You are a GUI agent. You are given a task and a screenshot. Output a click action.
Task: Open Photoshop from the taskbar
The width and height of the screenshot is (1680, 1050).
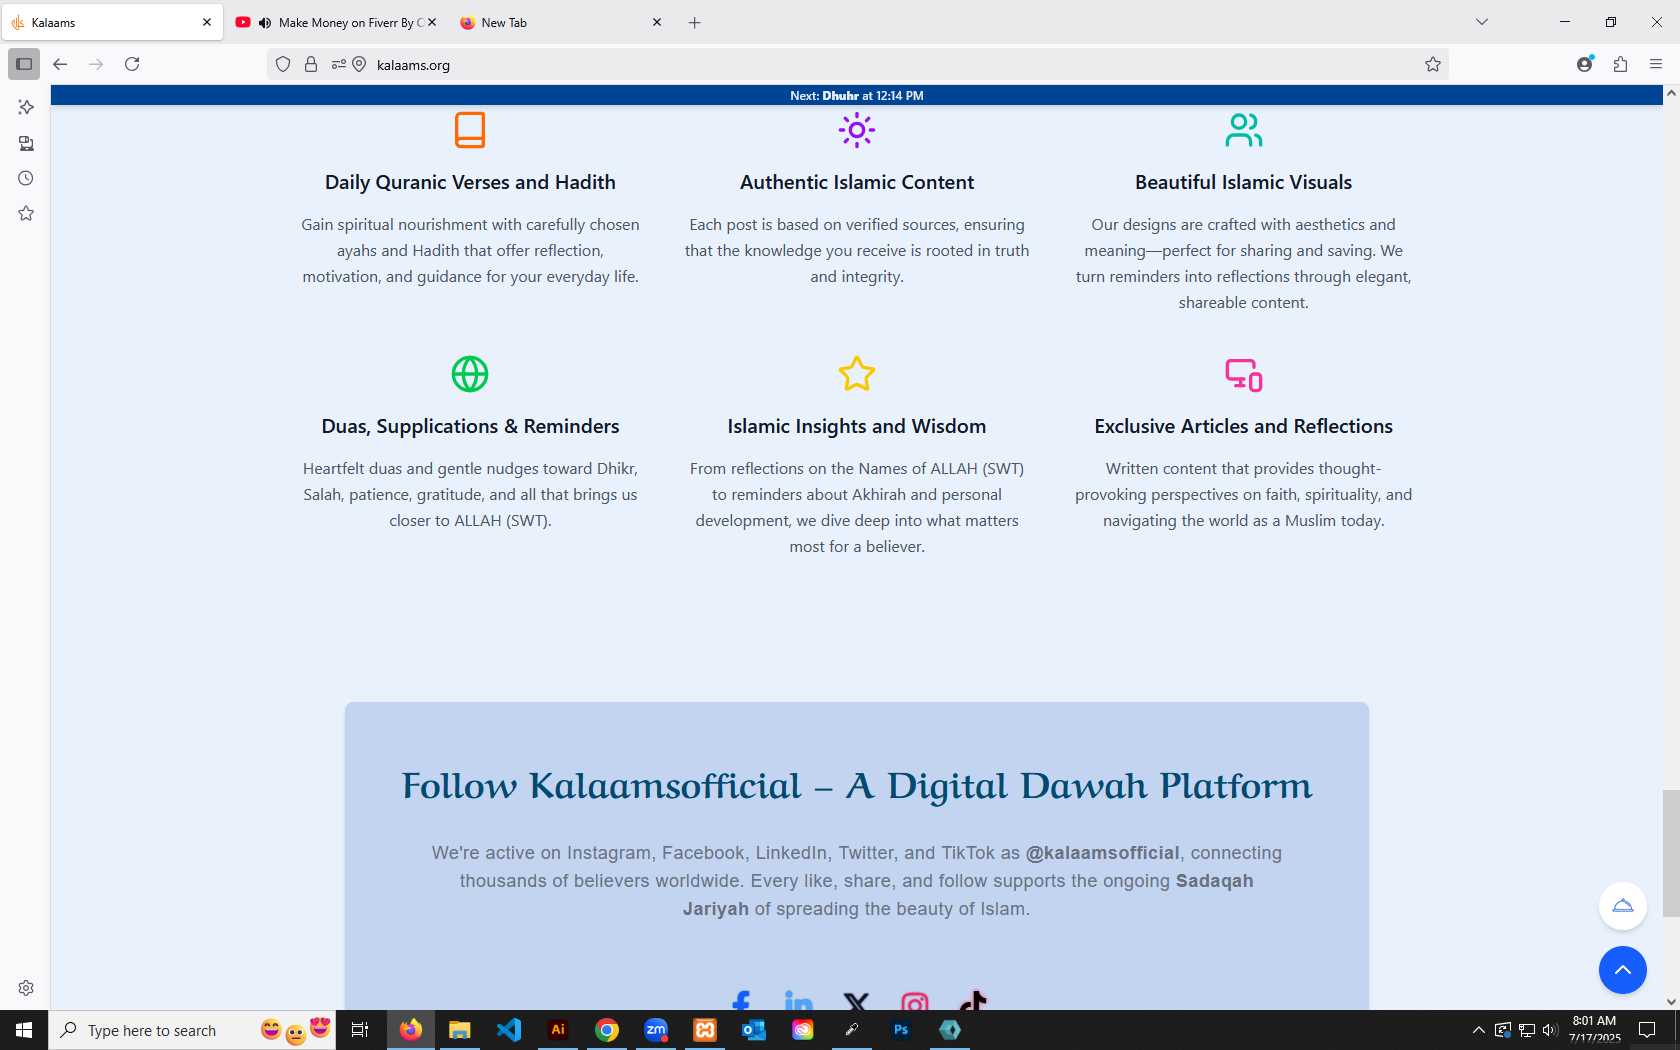coord(901,1030)
